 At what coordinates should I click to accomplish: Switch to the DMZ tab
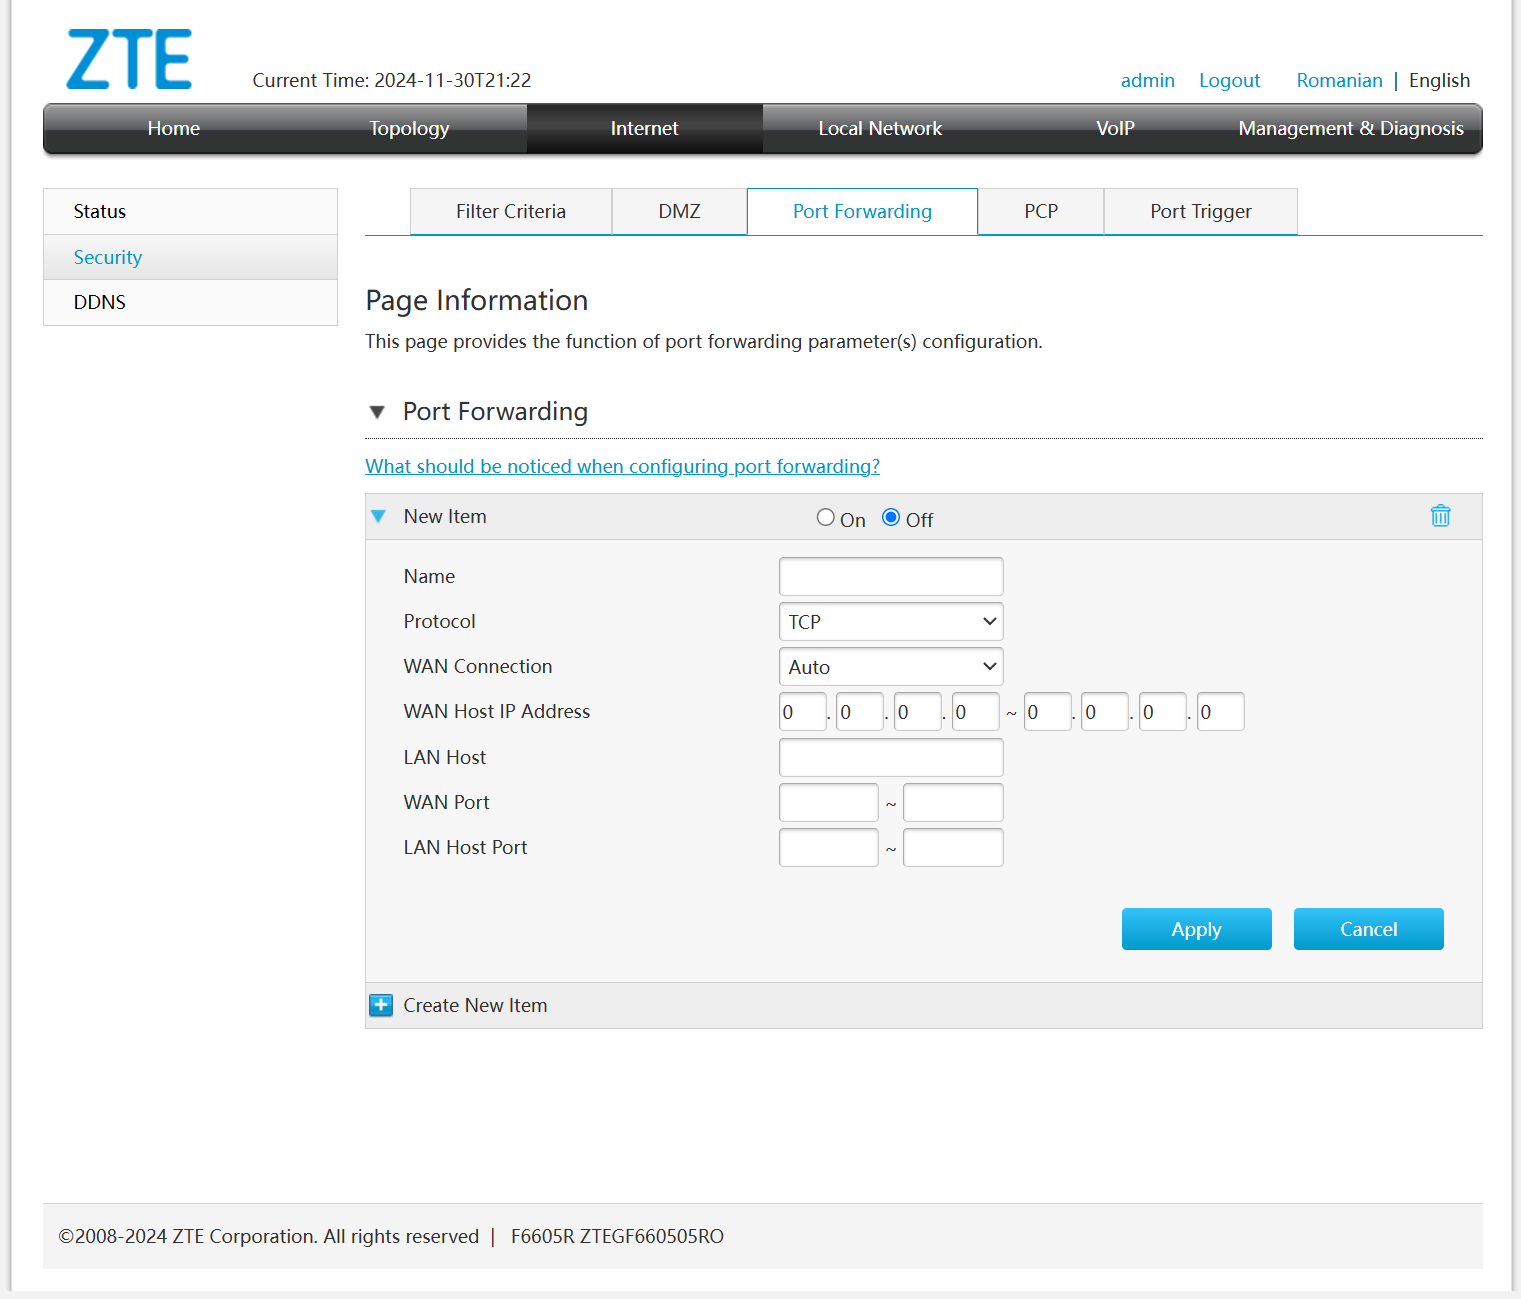click(679, 211)
